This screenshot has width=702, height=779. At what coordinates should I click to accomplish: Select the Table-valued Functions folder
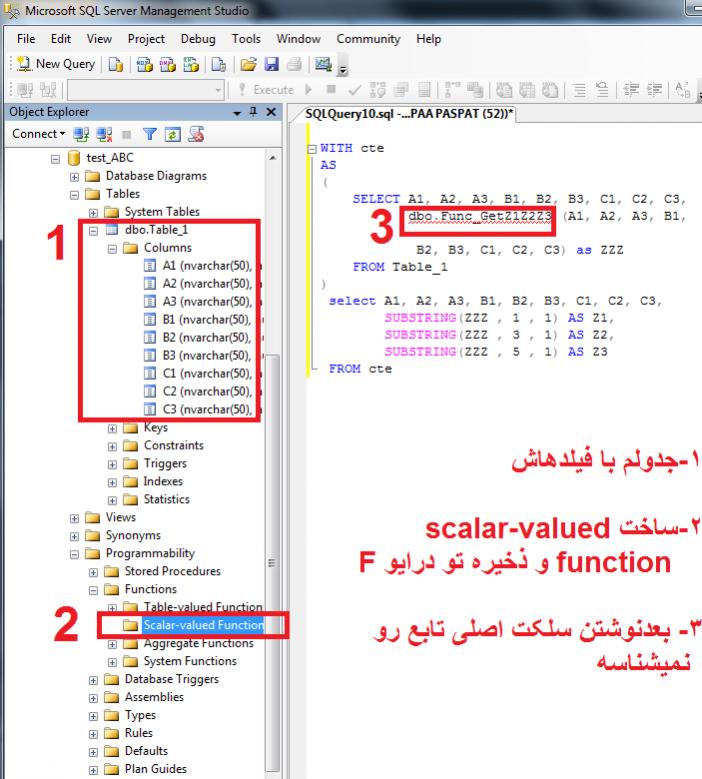pos(193,607)
